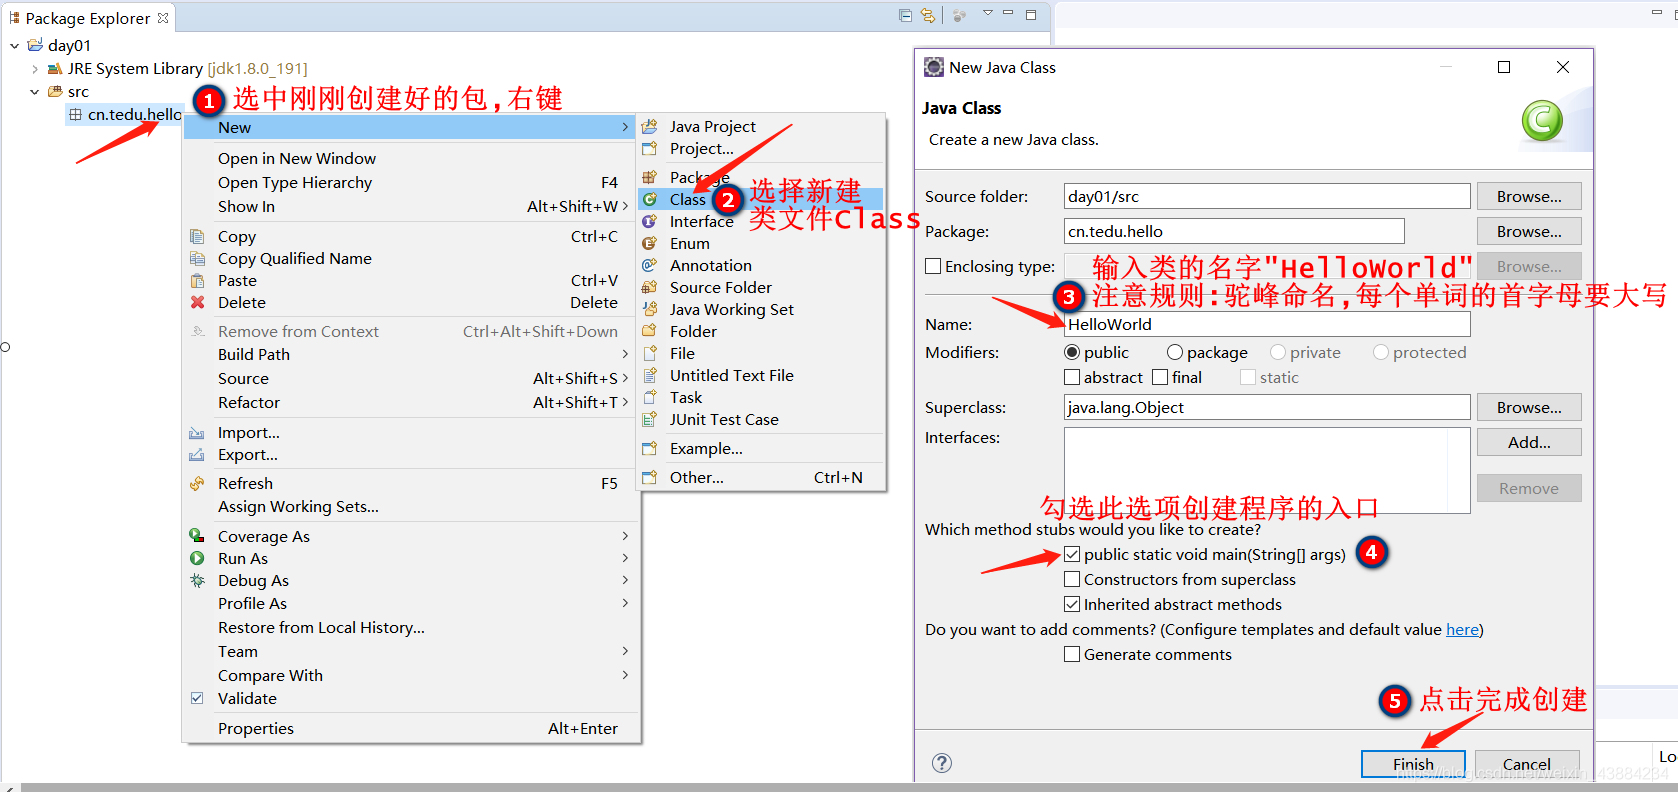This screenshot has height=792, width=1678.
Task: Click Paste clipboard icon in context menu
Action: click(x=197, y=281)
